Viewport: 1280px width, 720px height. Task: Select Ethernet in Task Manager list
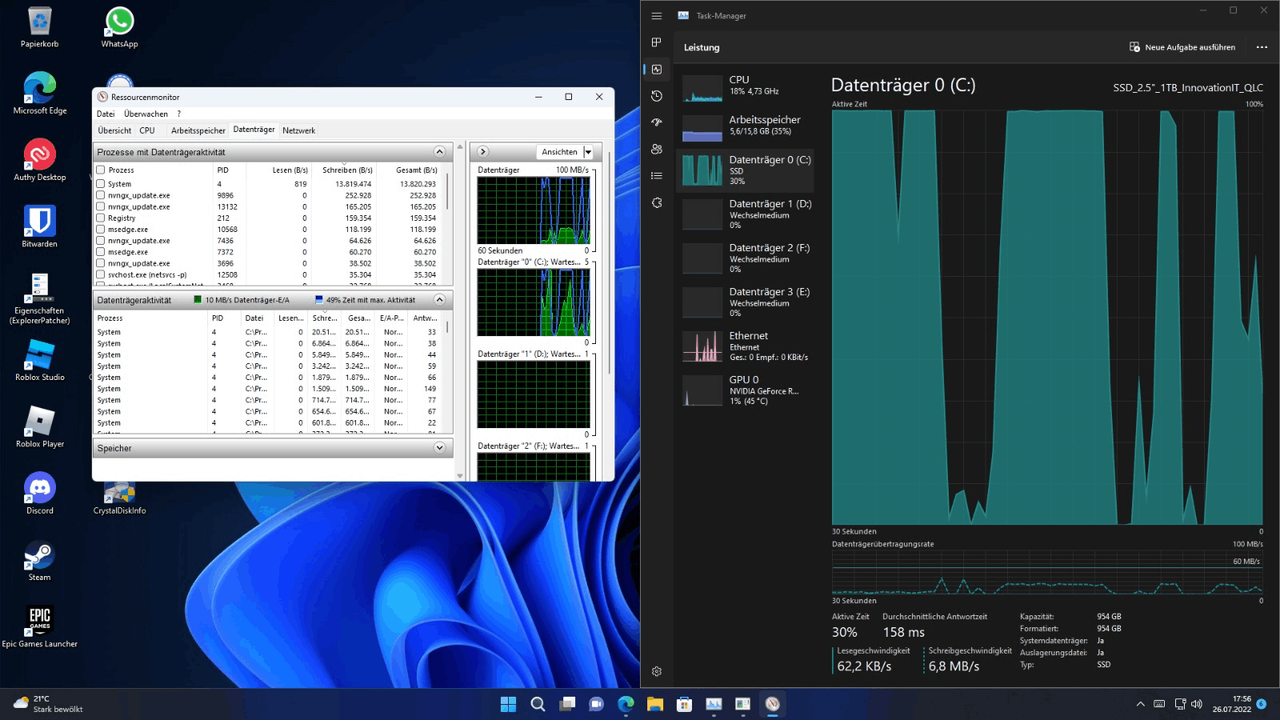click(745, 346)
